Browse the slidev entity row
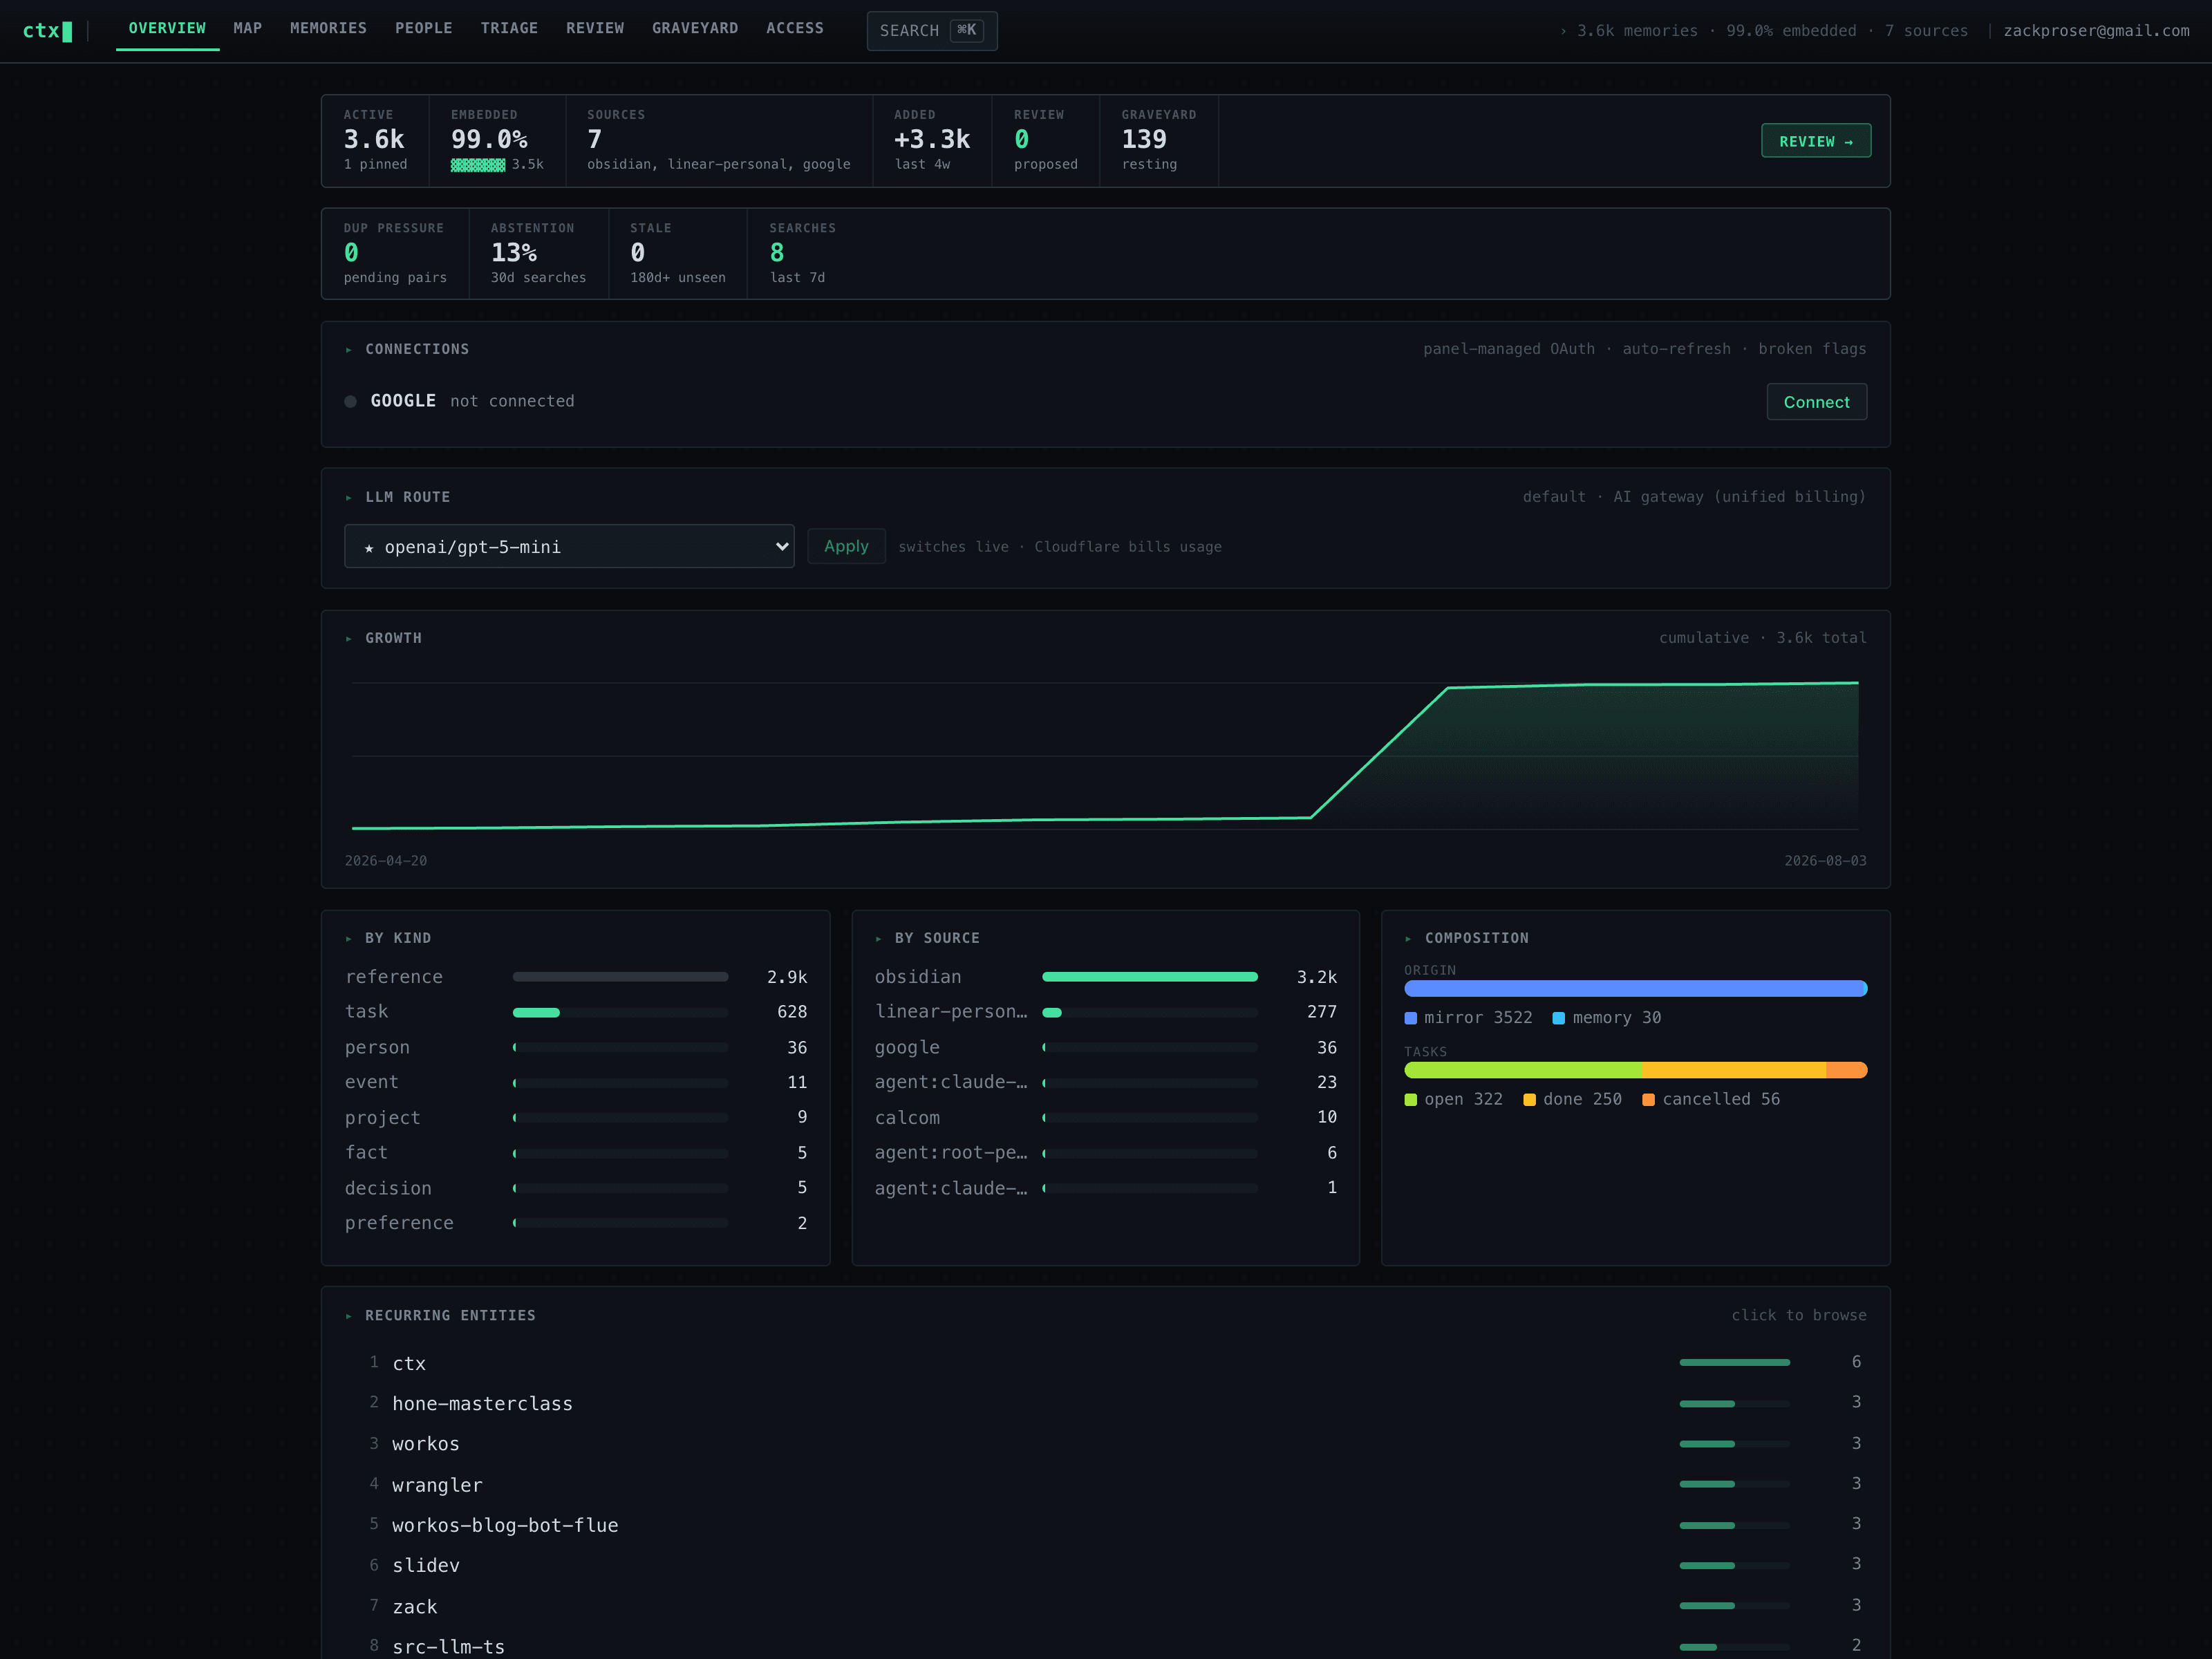This screenshot has width=2212, height=1659. point(1105,1565)
